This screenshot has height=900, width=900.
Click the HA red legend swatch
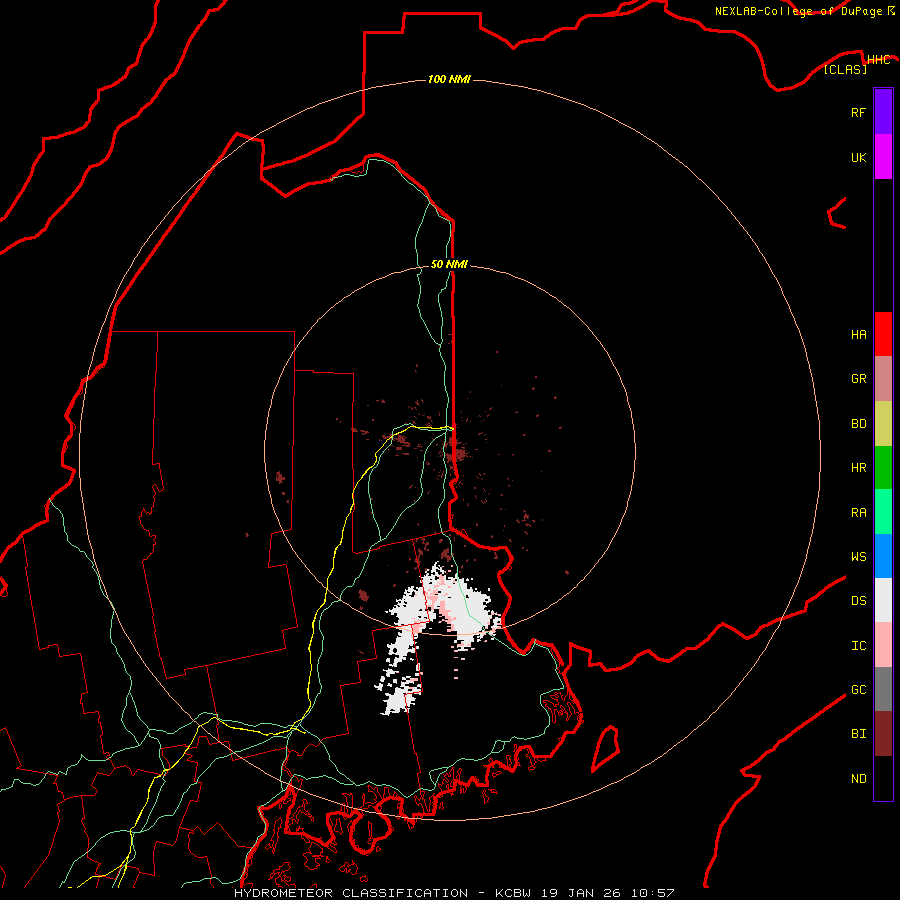(883, 334)
